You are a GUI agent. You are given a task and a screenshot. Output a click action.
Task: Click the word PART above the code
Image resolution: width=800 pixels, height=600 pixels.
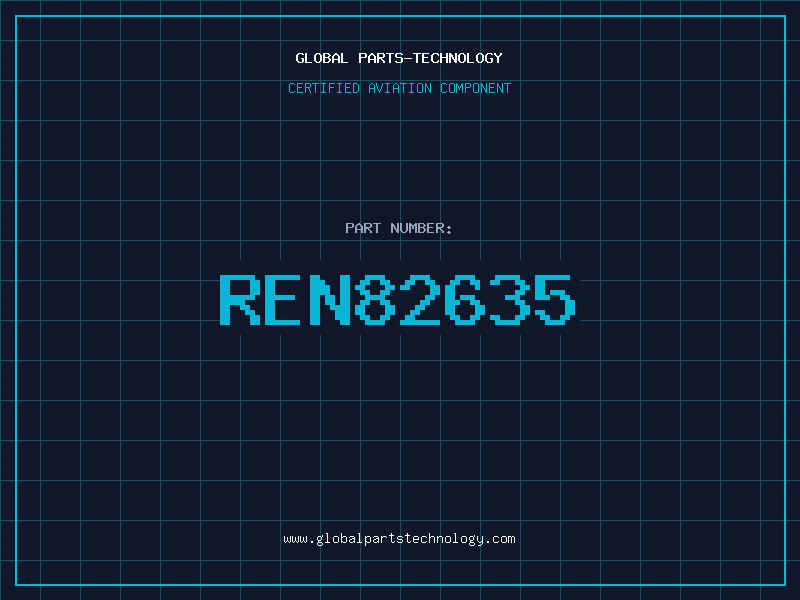pyautogui.click(x=363, y=228)
